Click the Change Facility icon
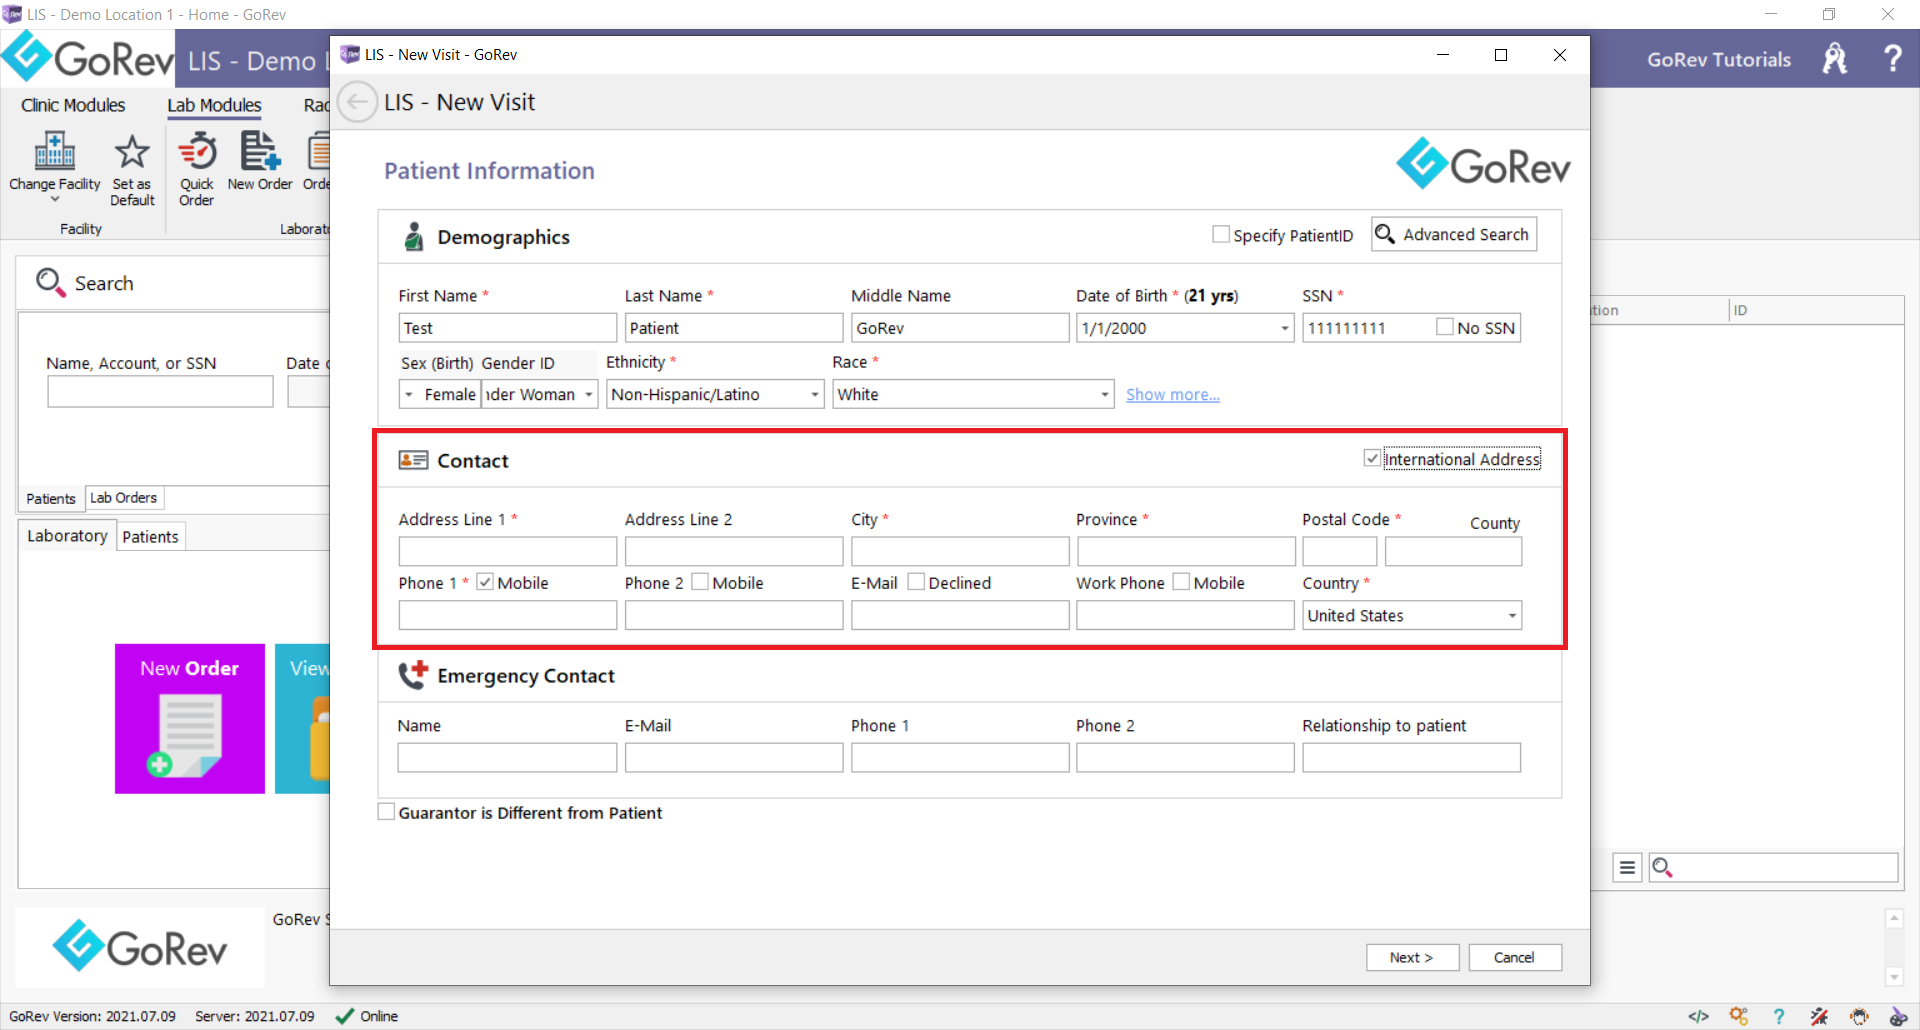Viewport: 1920px width, 1030px height. (x=55, y=151)
